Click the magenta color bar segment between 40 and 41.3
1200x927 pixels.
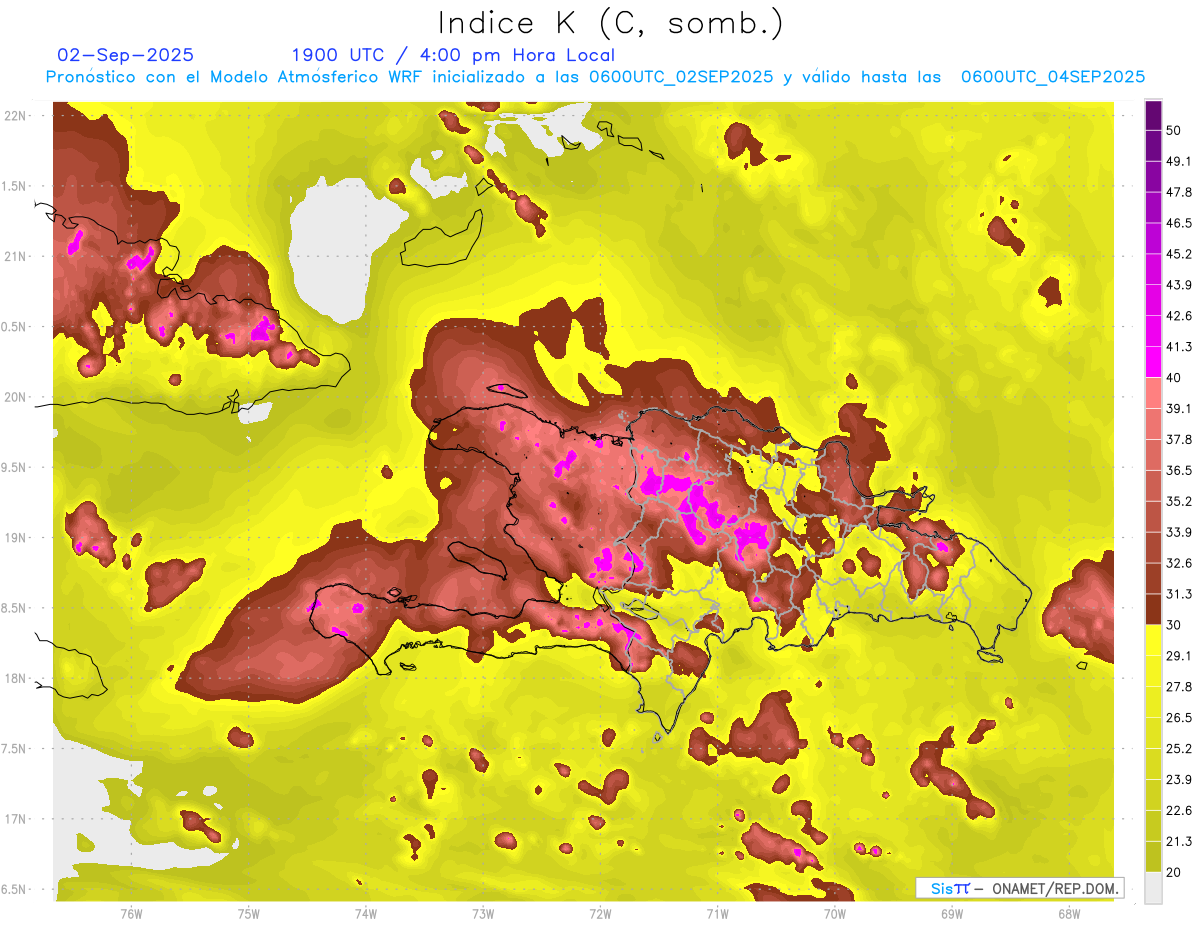click(x=1153, y=361)
